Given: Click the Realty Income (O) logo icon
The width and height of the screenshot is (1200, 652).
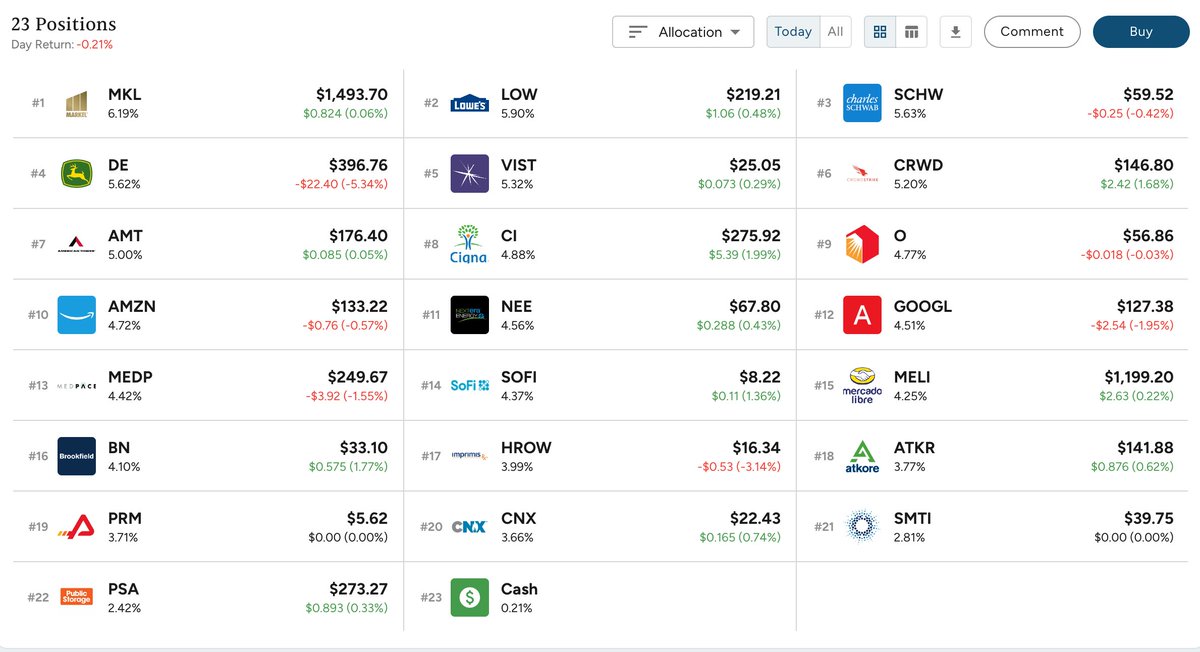Looking at the screenshot, I should [862, 244].
